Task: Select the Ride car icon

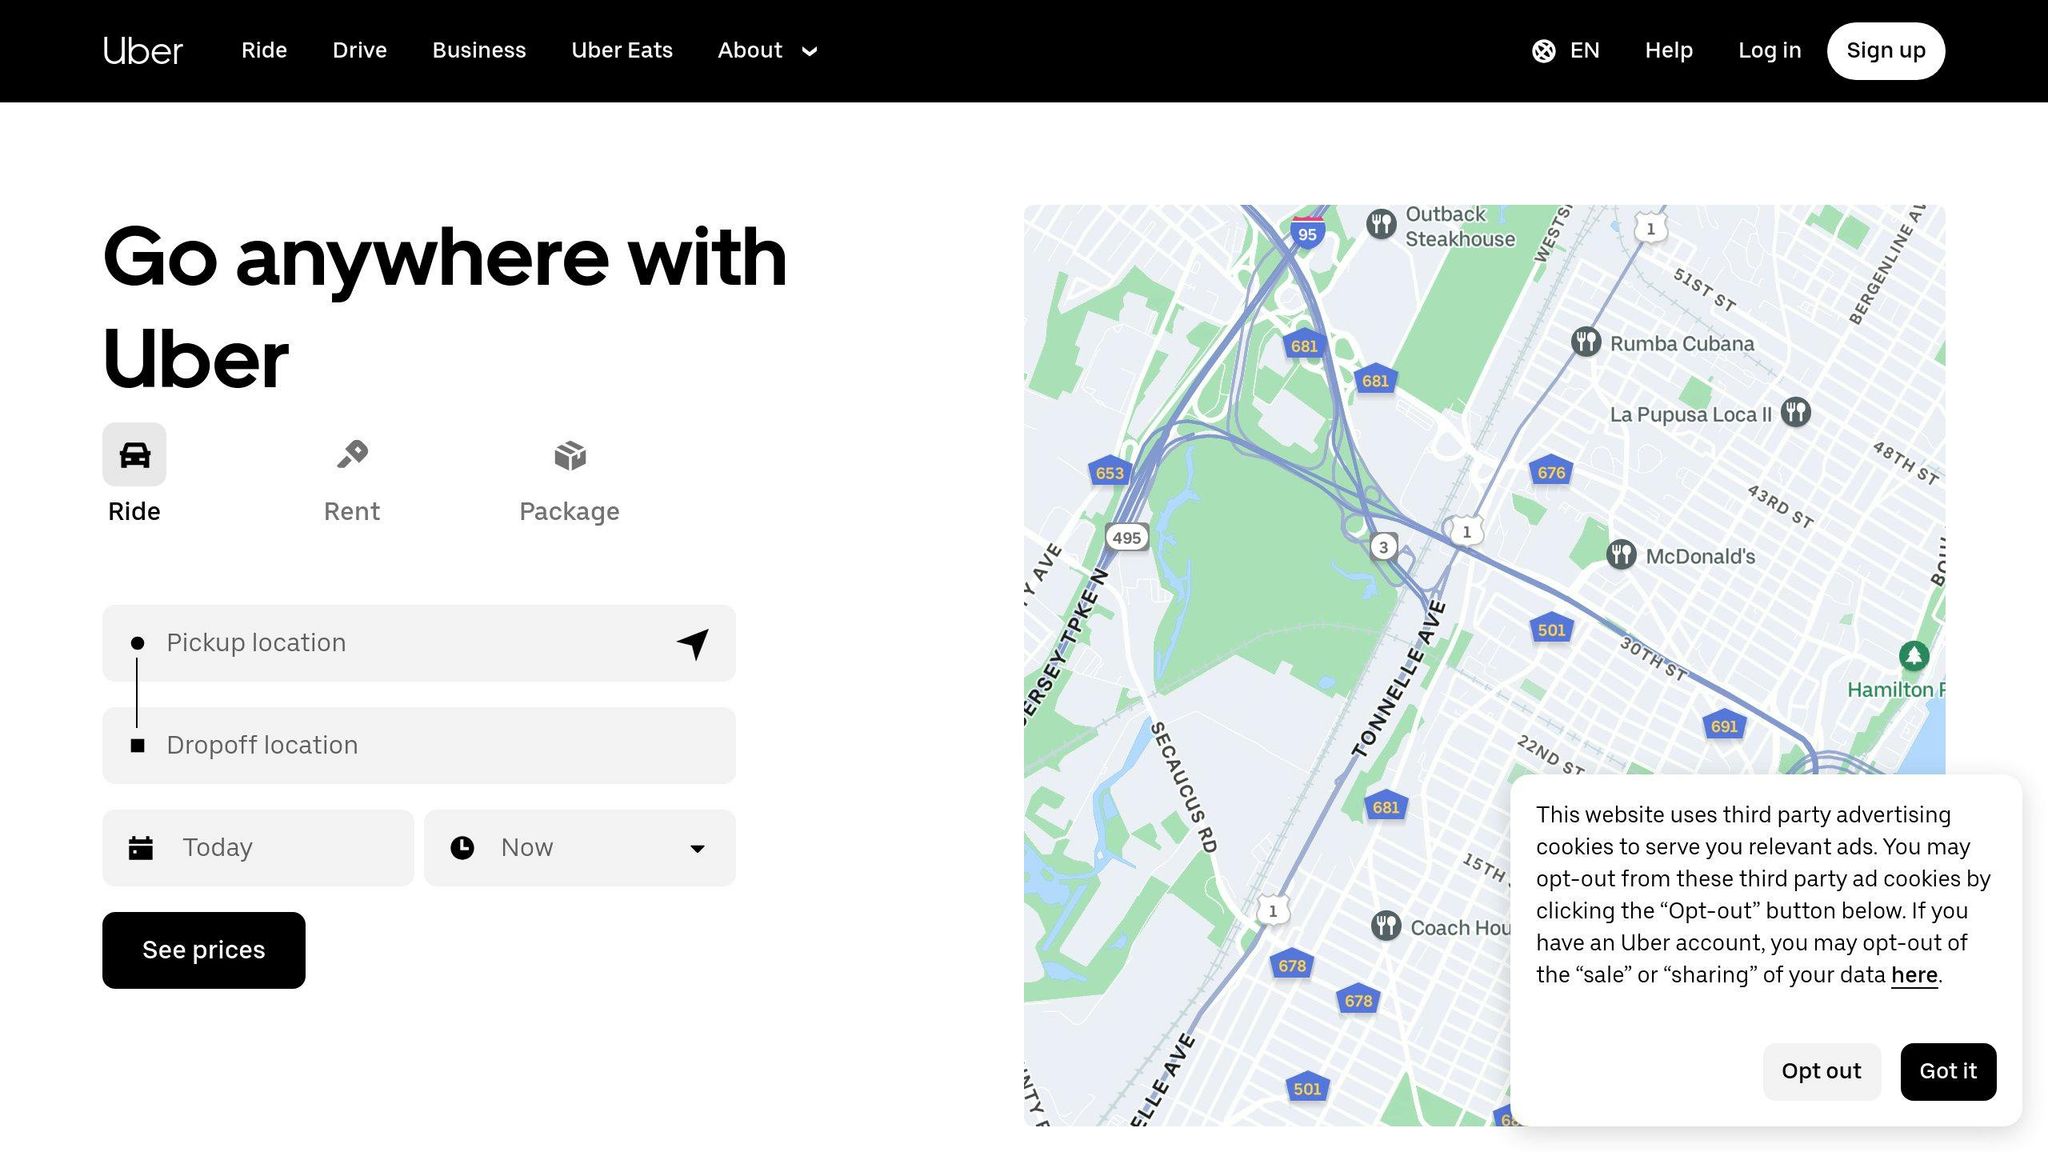Action: tap(134, 455)
